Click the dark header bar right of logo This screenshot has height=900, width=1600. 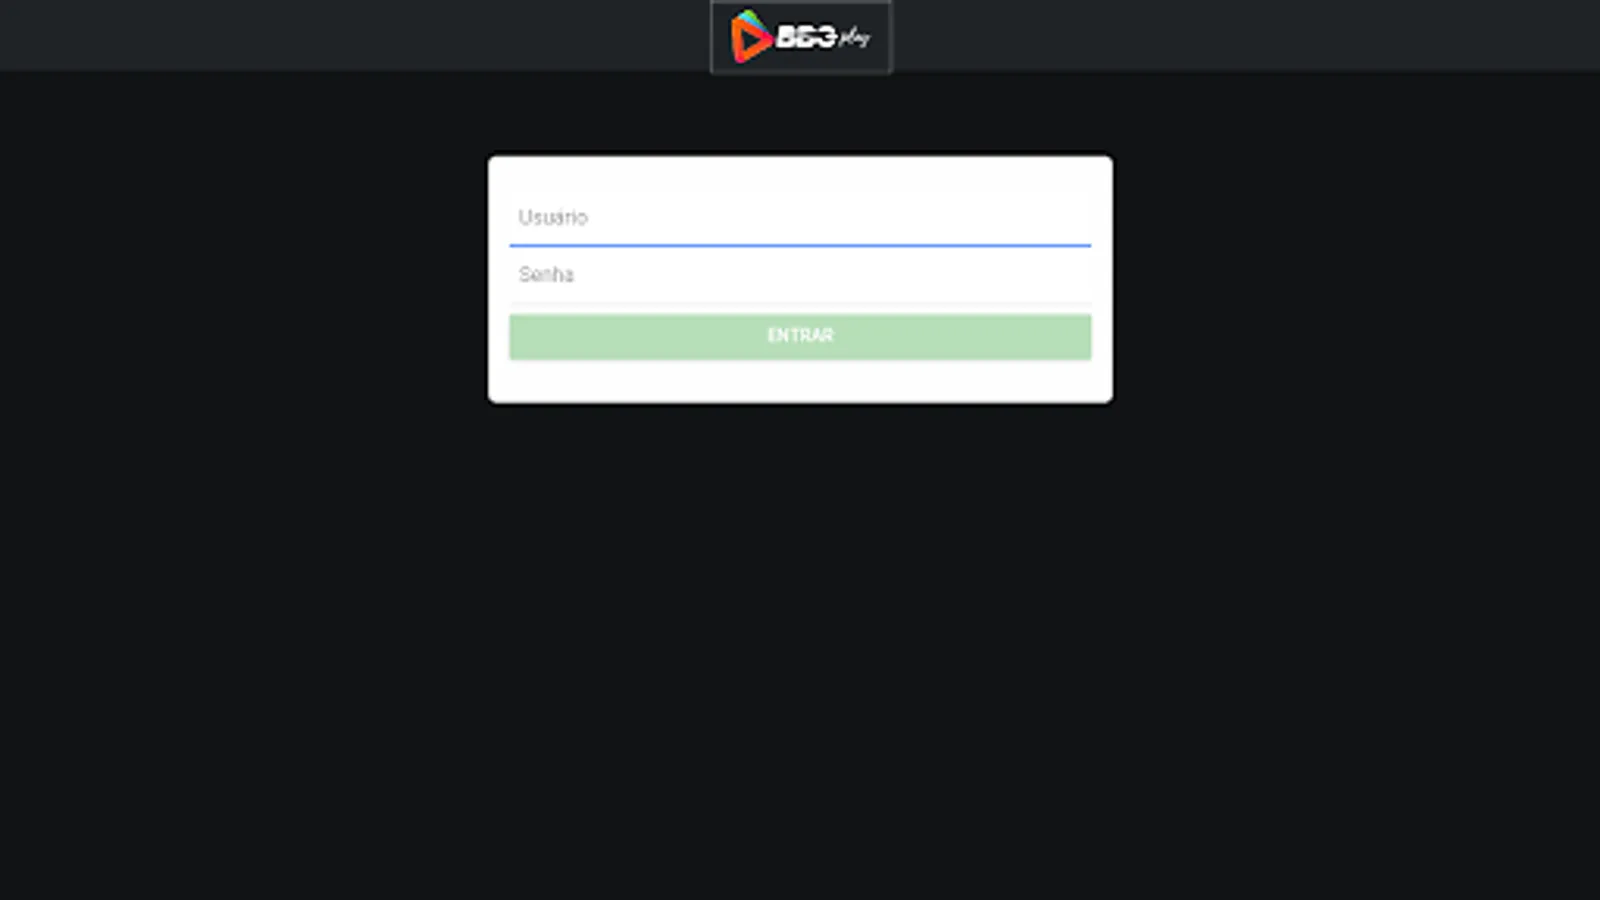[1246, 35]
